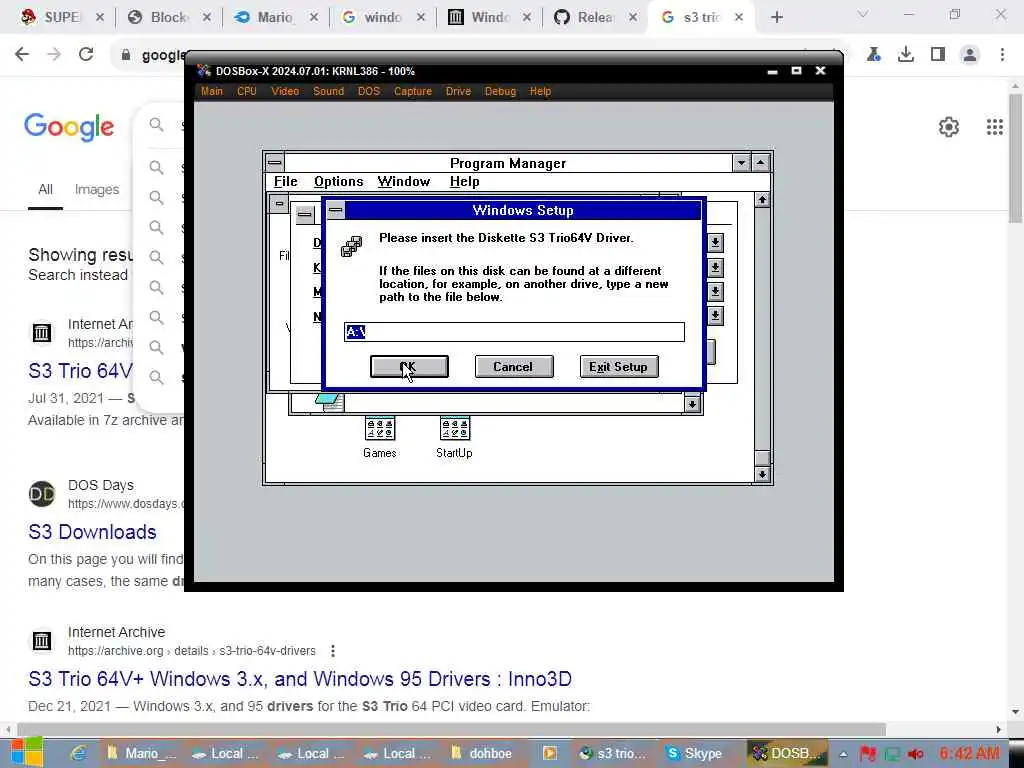Open Skype from the taskbar
This screenshot has width=1024, height=768.
(x=694, y=753)
